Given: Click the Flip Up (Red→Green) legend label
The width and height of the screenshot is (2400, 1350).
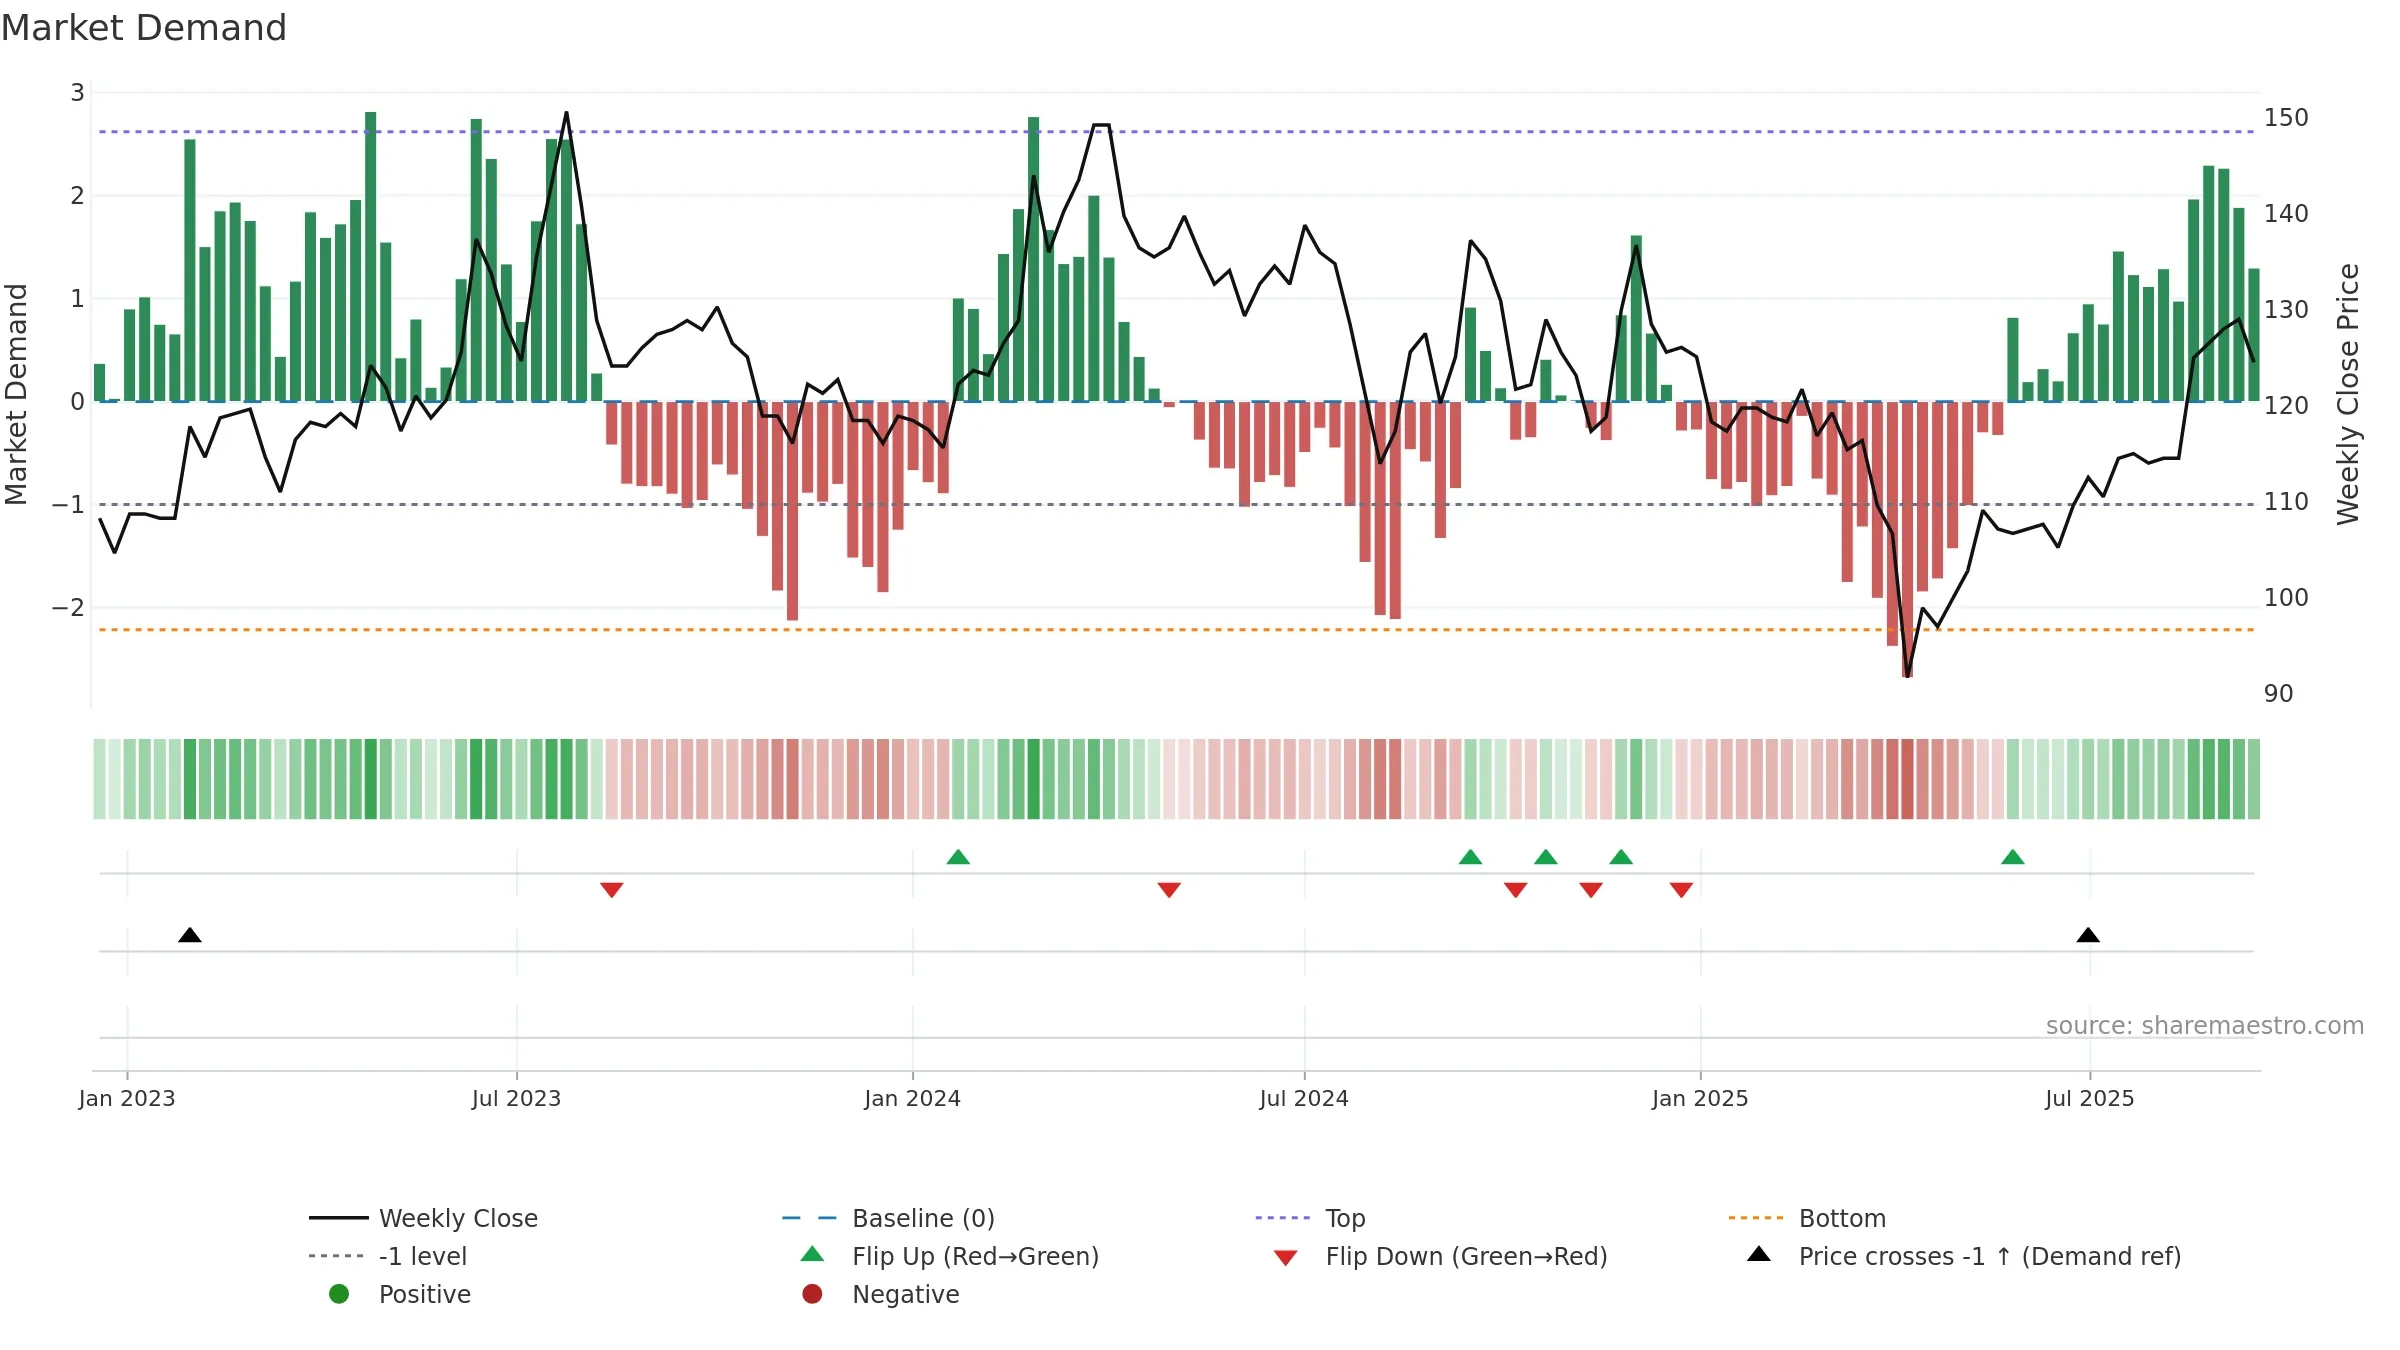Looking at the screenshot, I should pyautogui.click(x=976, y=1256).
